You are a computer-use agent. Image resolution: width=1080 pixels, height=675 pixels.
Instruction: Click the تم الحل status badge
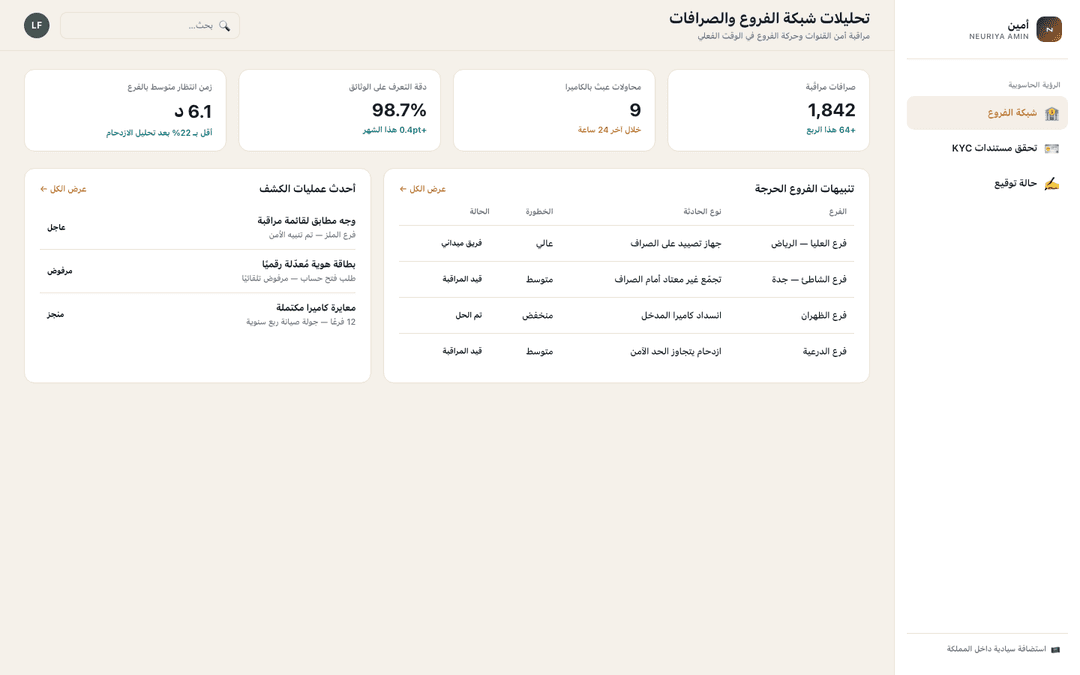[x=468, y=315]
